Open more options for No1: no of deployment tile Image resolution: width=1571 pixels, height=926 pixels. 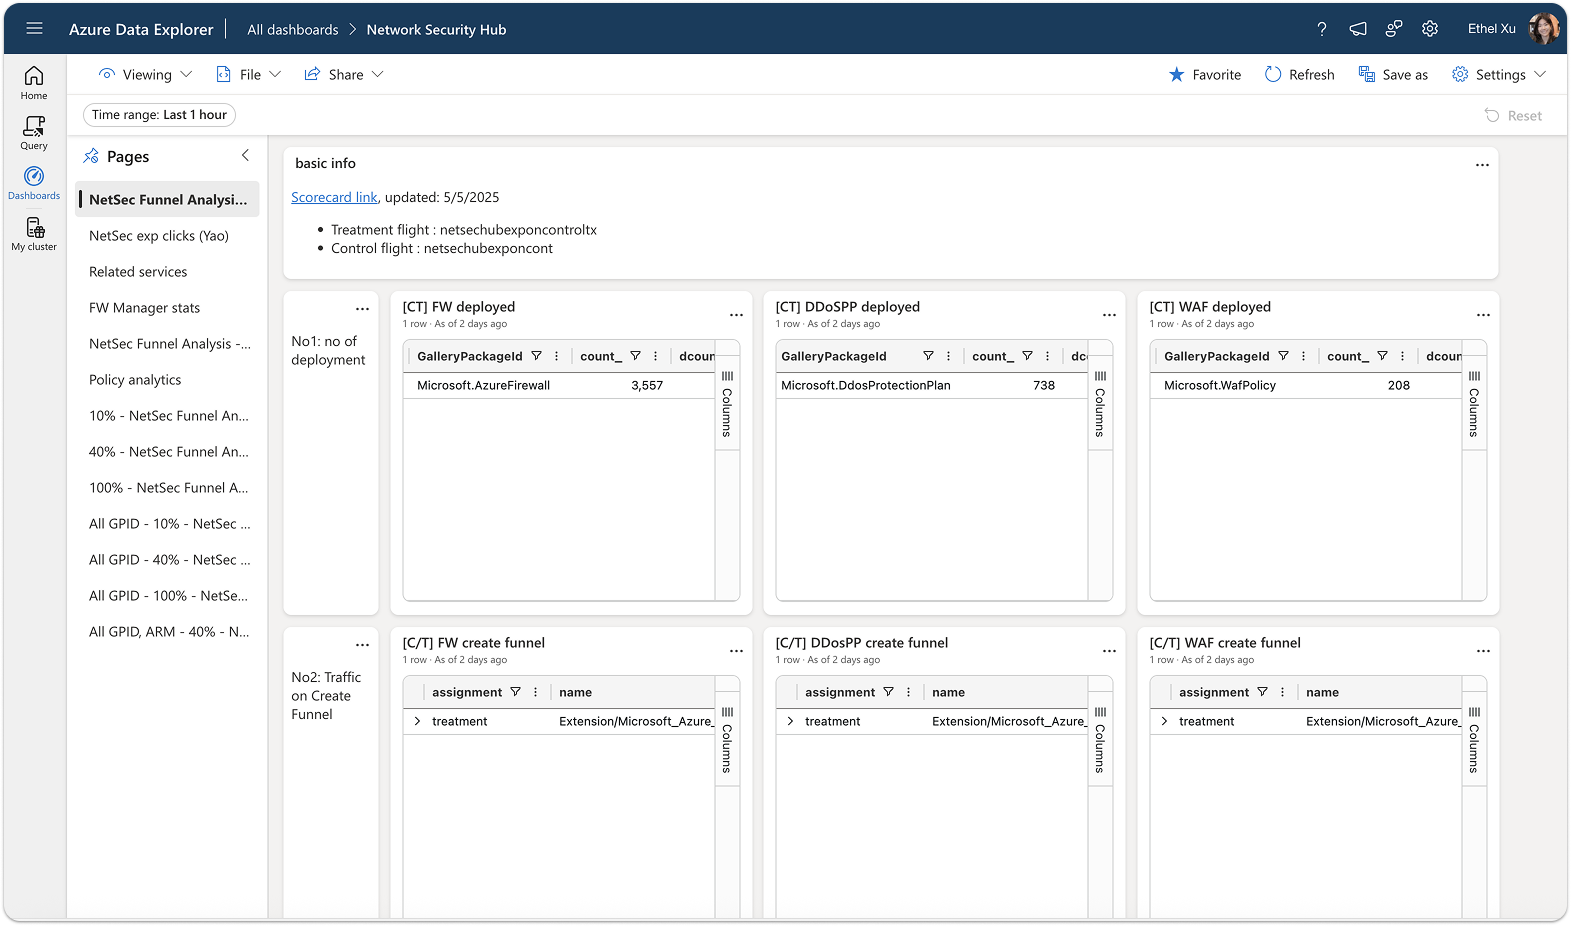click(362, 309)
